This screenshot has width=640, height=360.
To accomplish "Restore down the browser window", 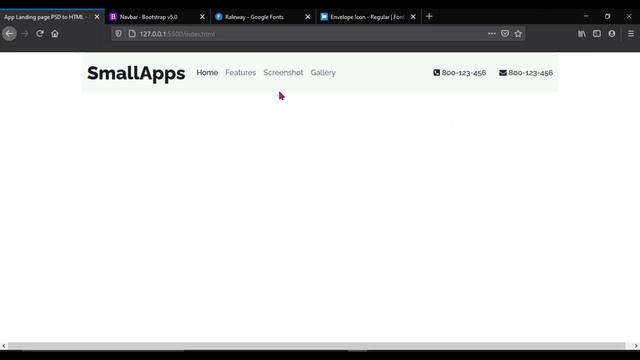I will point(607,16).
